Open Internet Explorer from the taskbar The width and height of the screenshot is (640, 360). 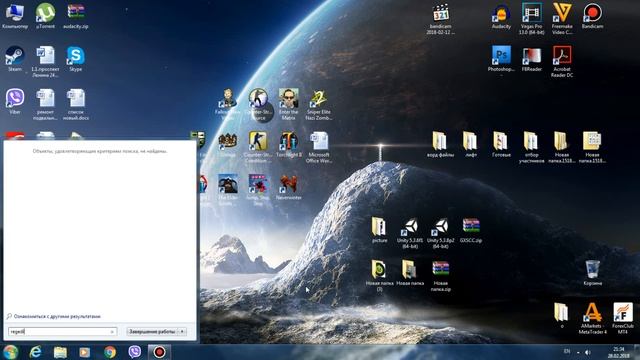click(36, 352)
